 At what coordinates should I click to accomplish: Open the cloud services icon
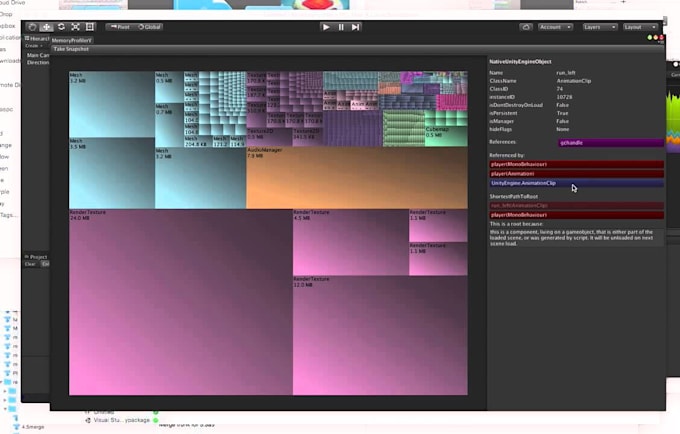(526, 27)
